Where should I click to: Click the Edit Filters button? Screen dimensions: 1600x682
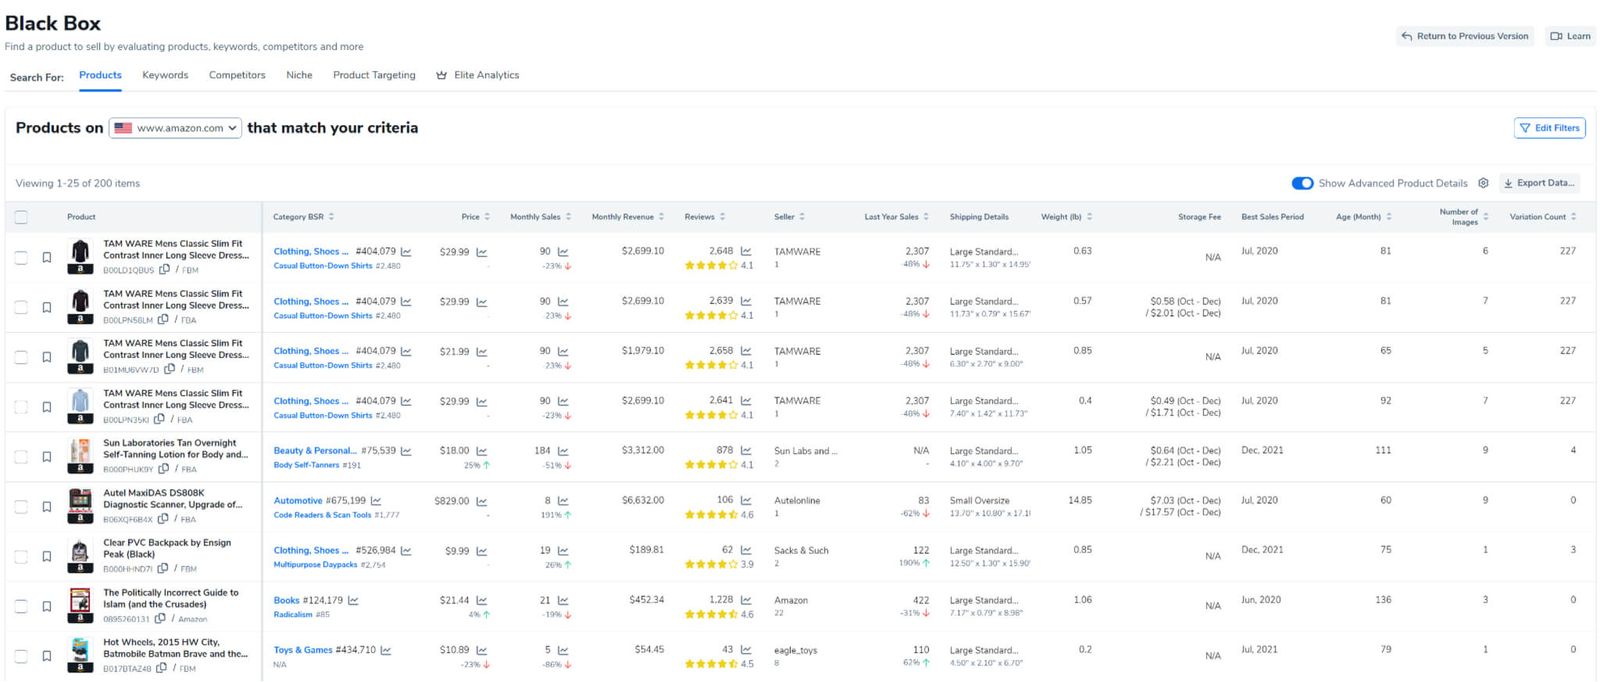click(x=1549, y=128)
